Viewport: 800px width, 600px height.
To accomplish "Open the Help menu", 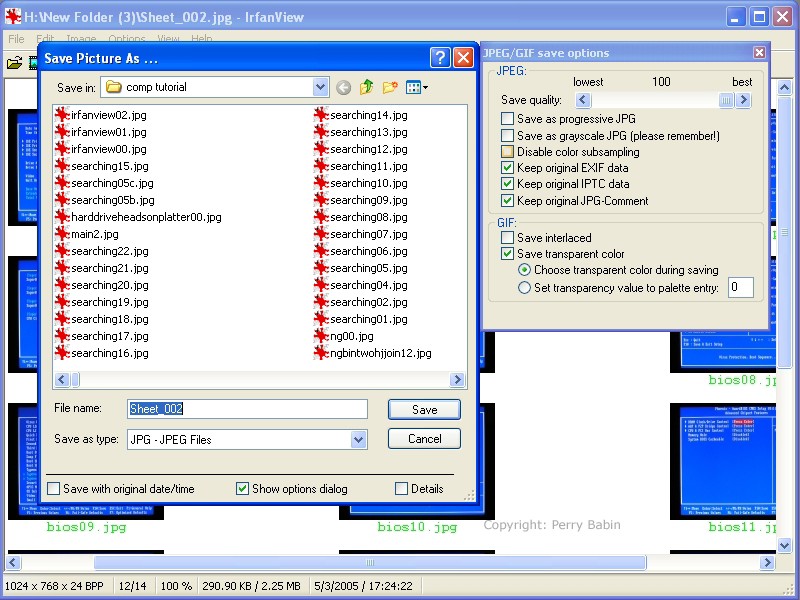I will point(202,39).
